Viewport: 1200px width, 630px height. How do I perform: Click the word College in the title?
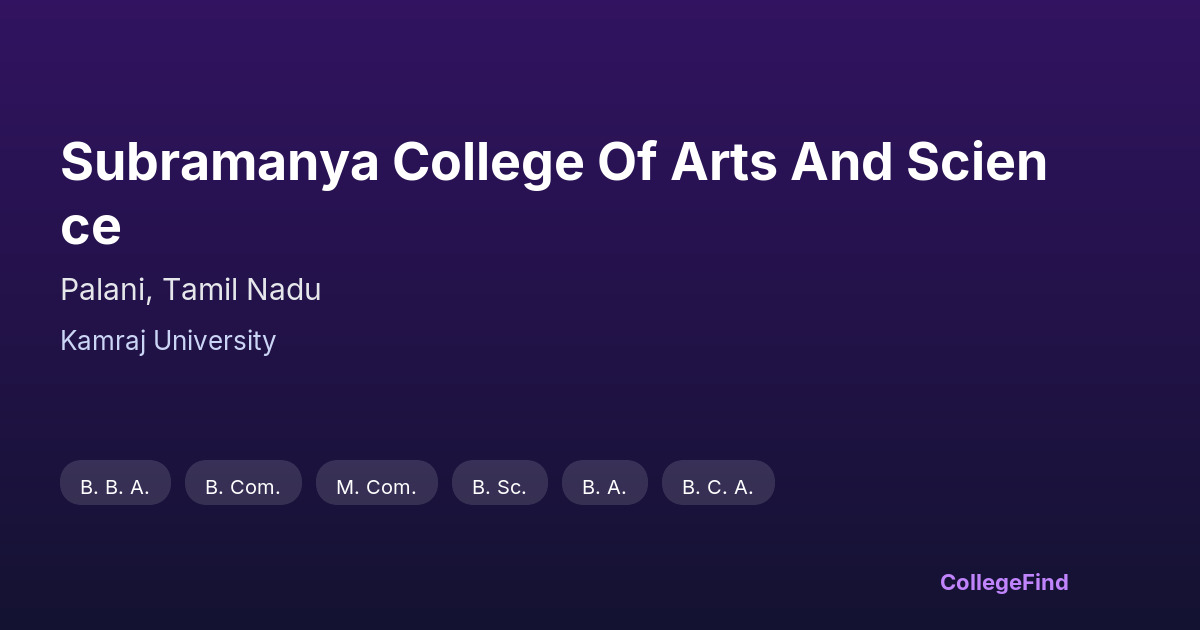(487, 163)
